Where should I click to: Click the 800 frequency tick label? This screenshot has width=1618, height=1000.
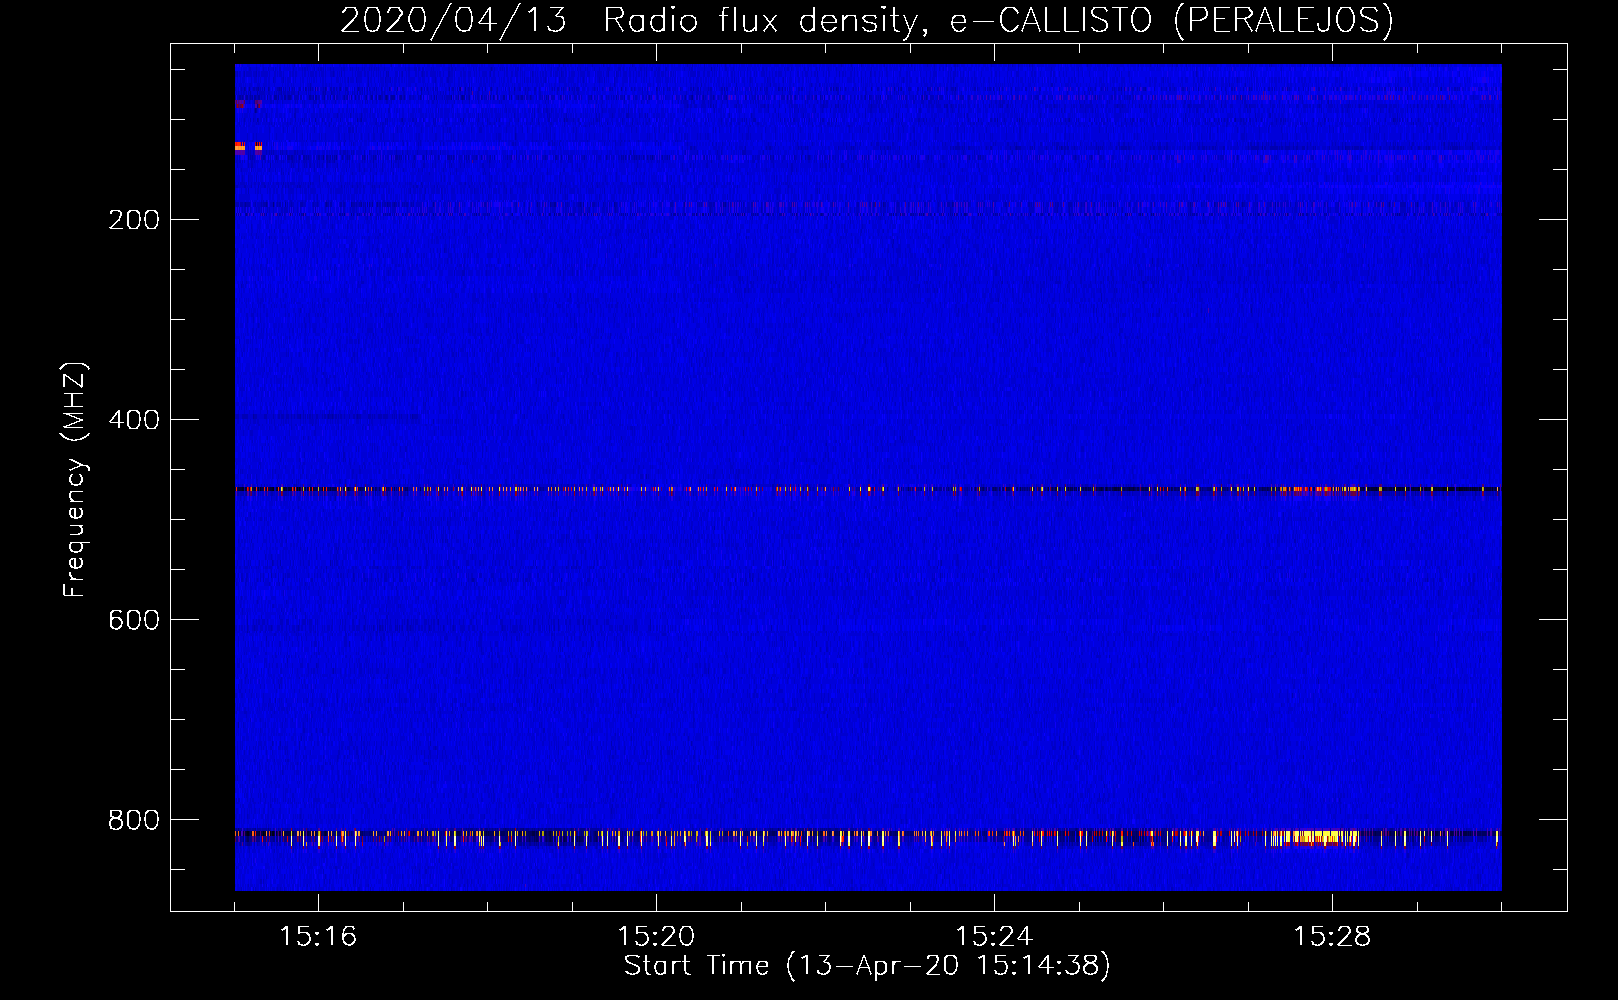pos(134,820)
